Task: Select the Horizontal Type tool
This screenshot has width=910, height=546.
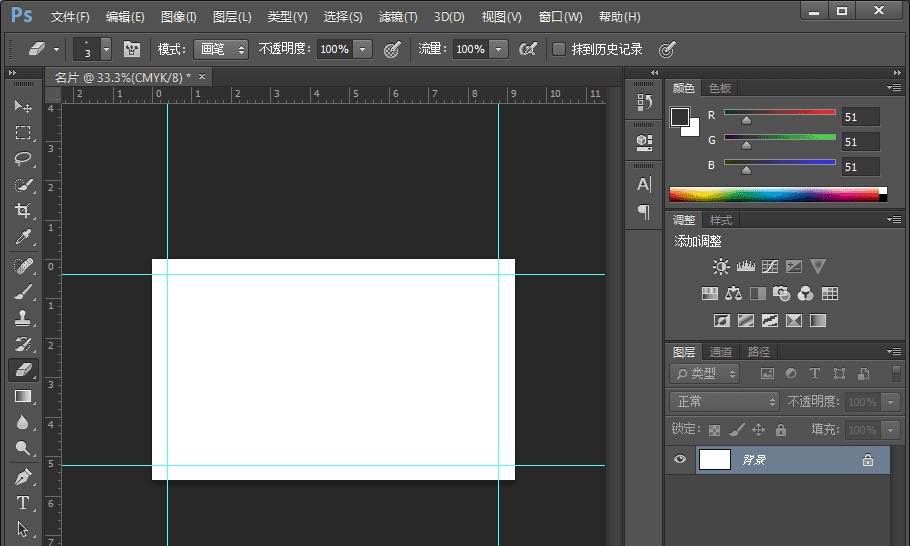Action: click(23, 503)
